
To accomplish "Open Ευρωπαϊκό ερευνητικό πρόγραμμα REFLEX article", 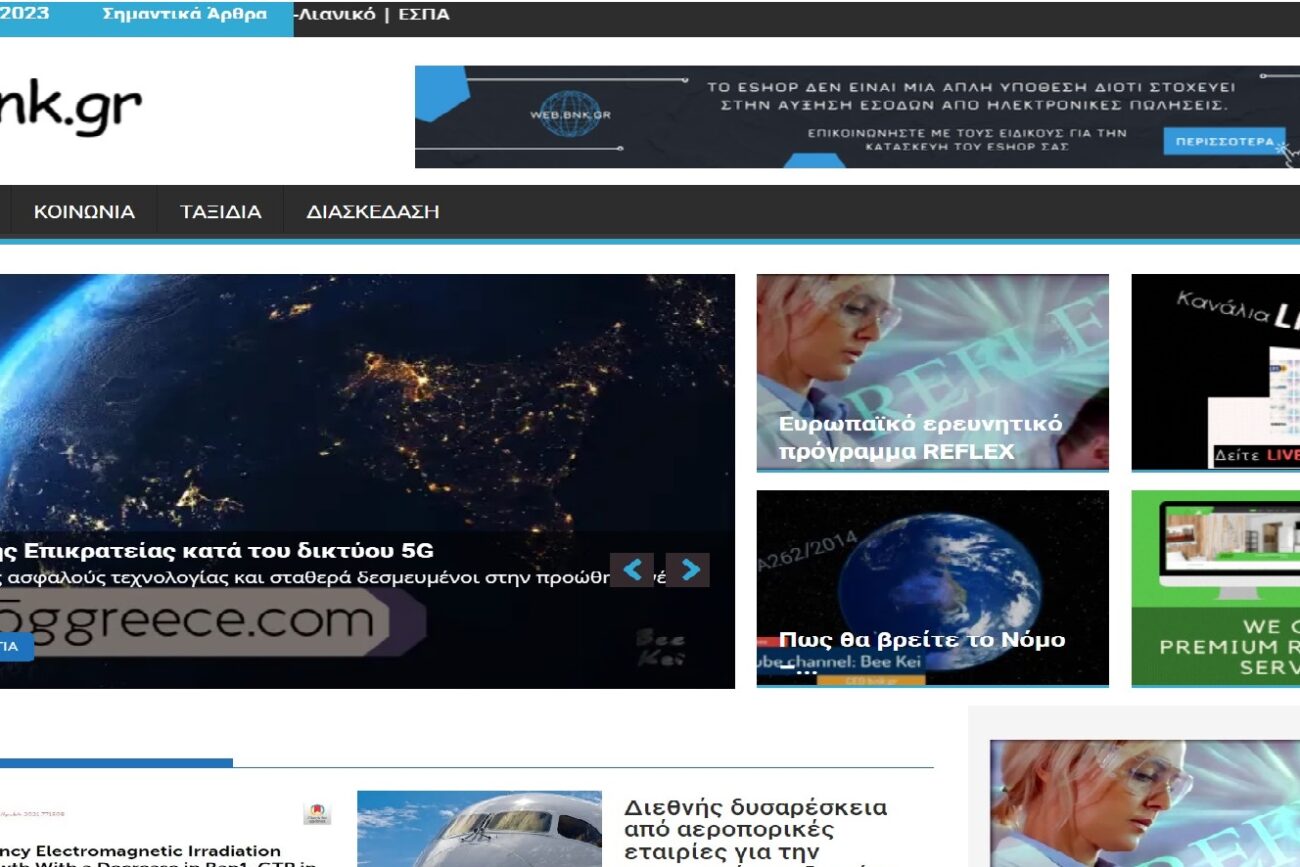I will click(x=920, y=437).
